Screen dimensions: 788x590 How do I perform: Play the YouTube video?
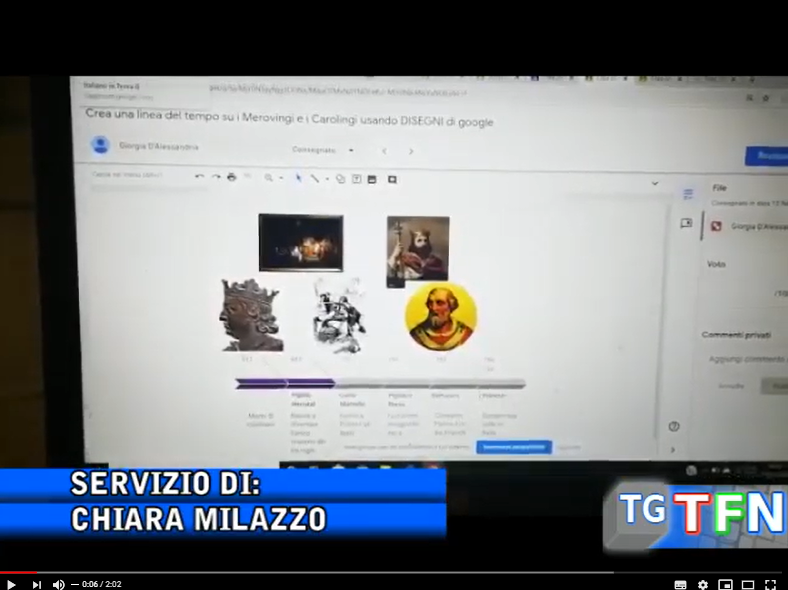pos(12,584)
